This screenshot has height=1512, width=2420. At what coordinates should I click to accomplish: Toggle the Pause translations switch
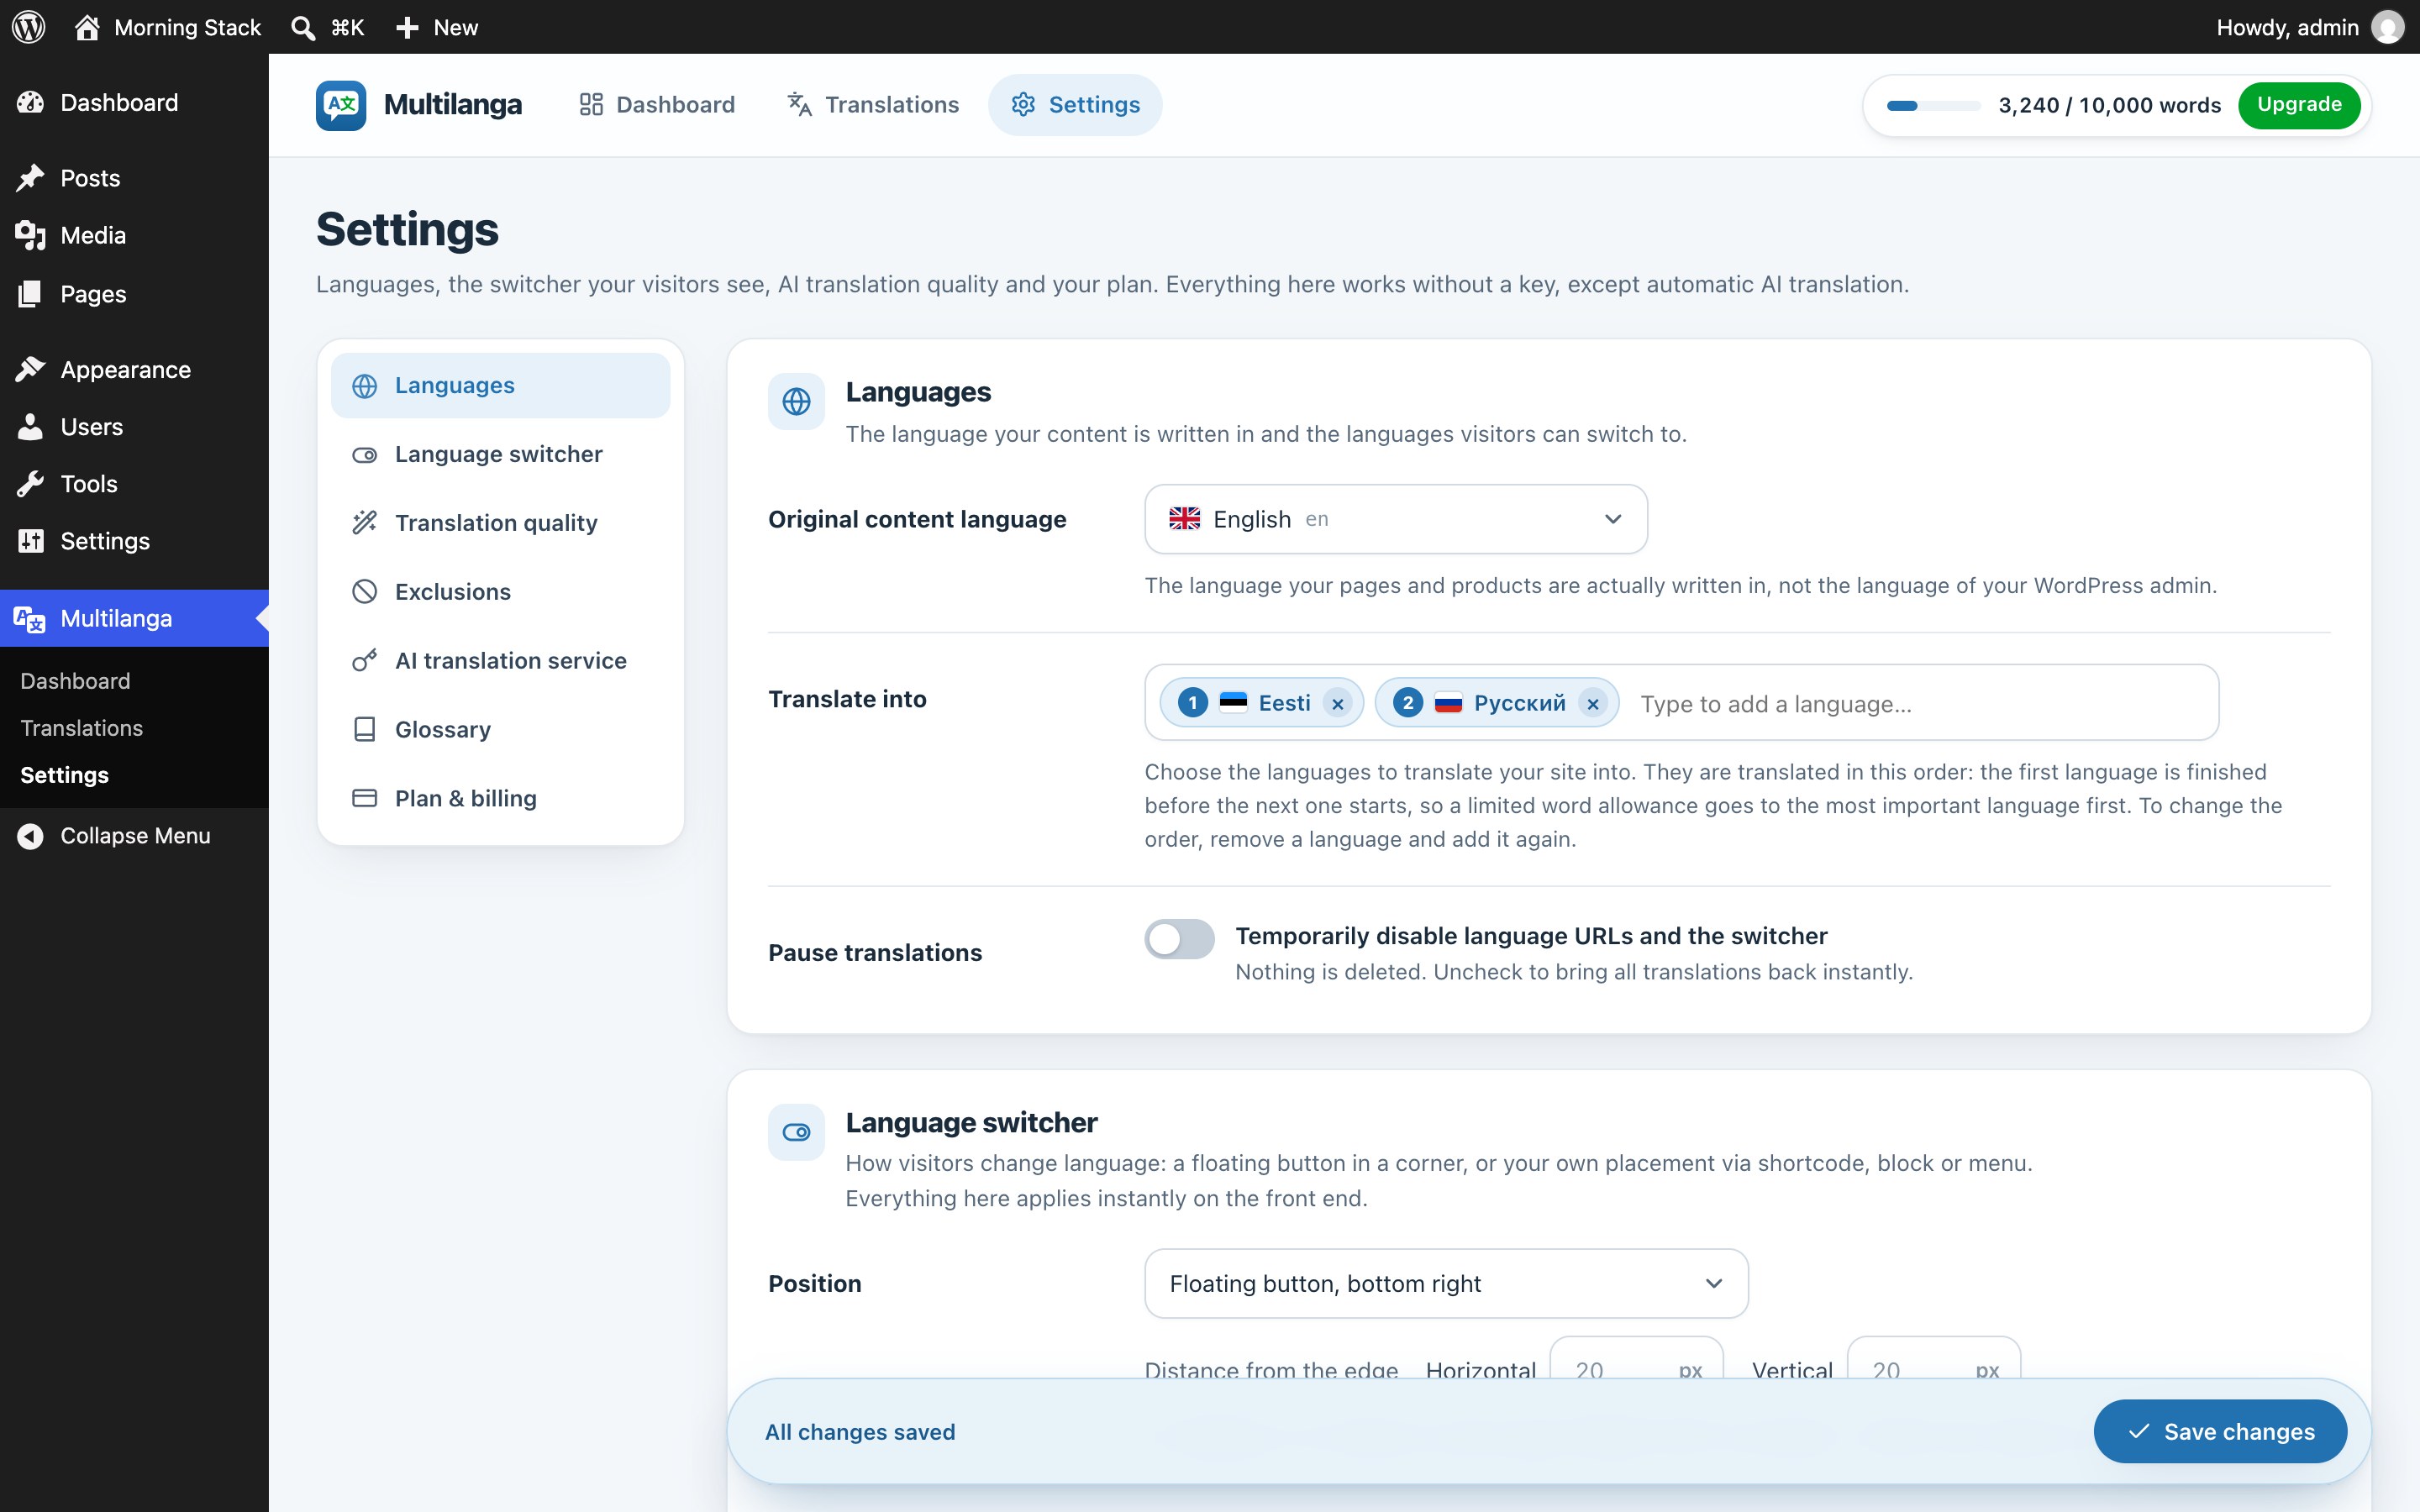pyautogui.click(x=1179, y=938)
